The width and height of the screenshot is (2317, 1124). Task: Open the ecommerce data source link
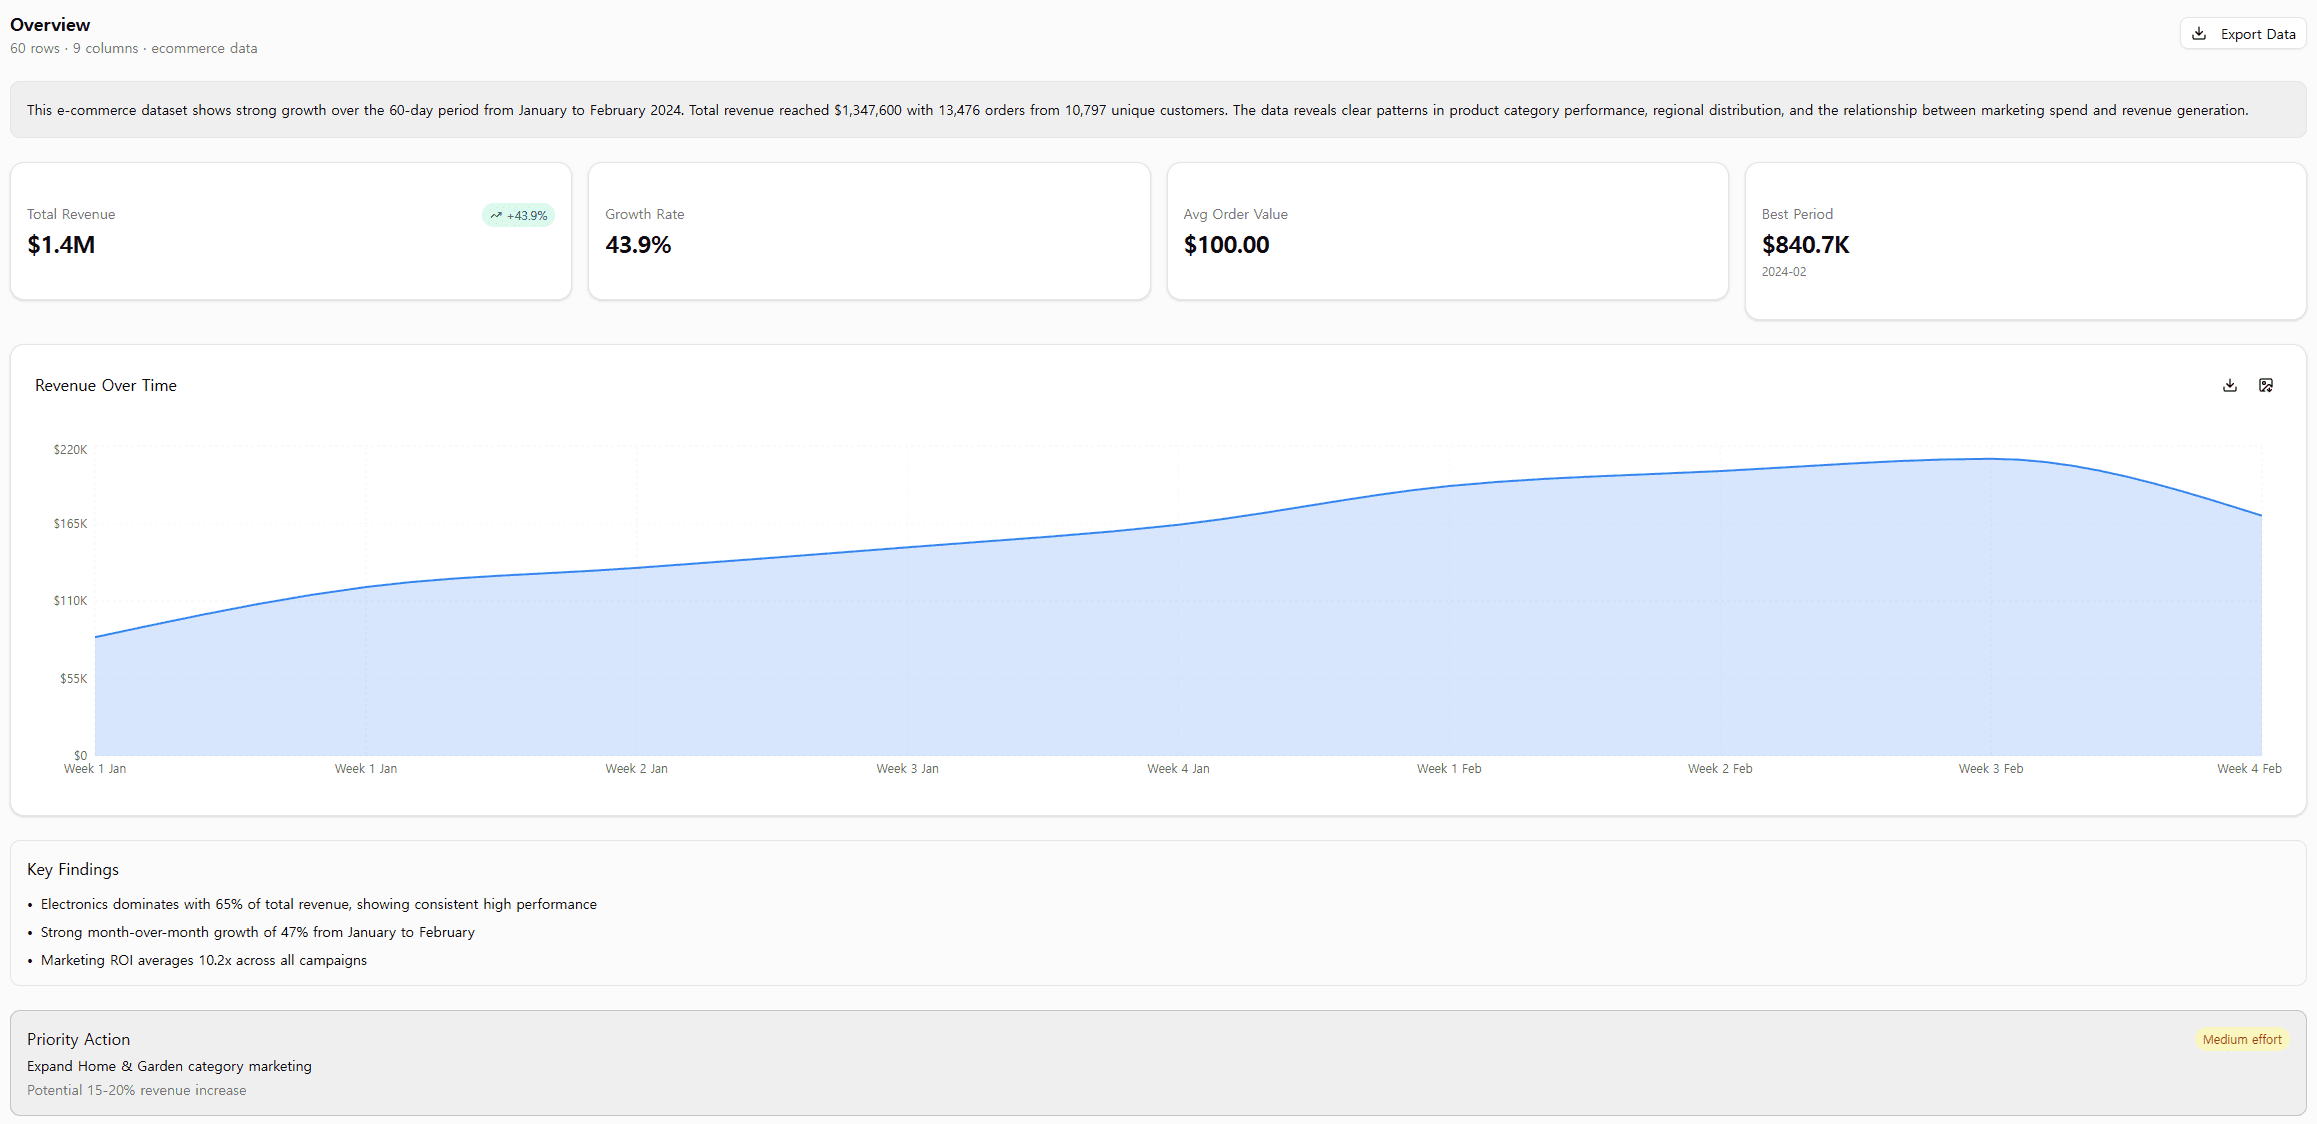[x=204, y=48]
